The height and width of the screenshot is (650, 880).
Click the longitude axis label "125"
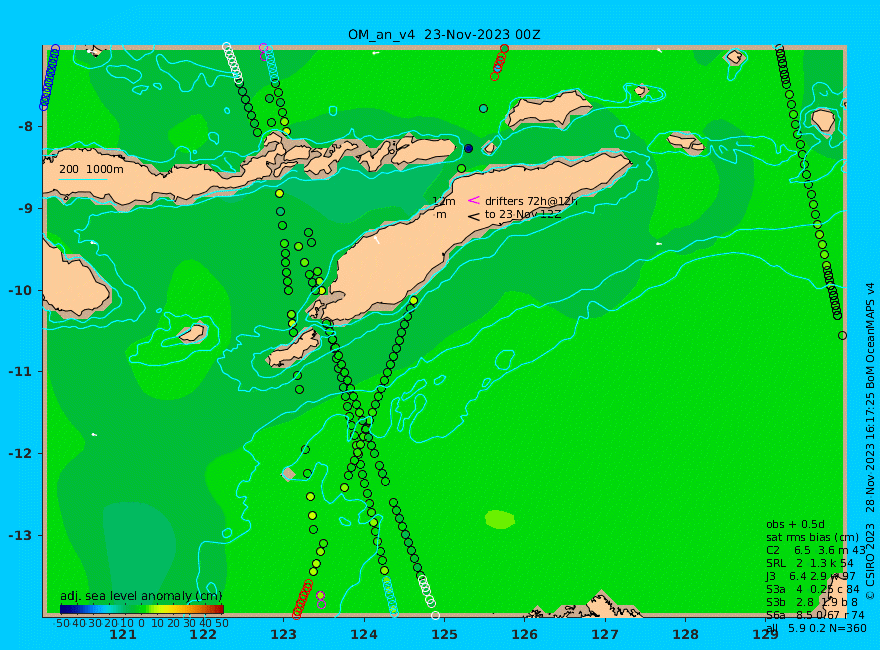(444, 635)
